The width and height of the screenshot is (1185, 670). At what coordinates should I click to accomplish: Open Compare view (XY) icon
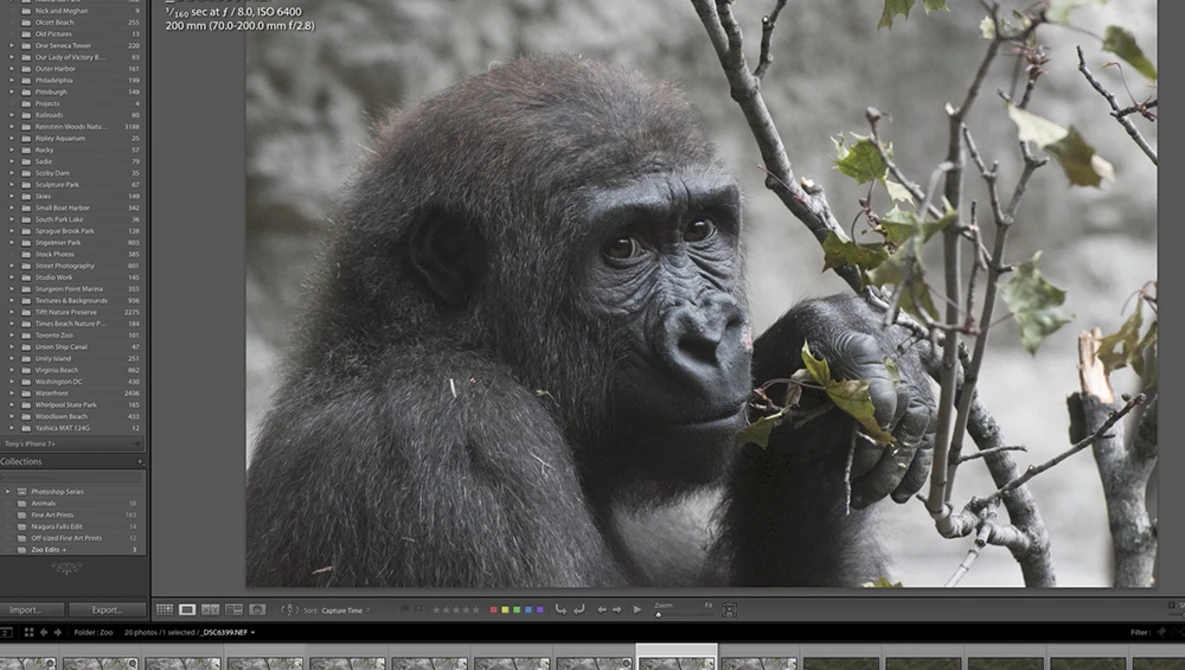coord(211,610)
